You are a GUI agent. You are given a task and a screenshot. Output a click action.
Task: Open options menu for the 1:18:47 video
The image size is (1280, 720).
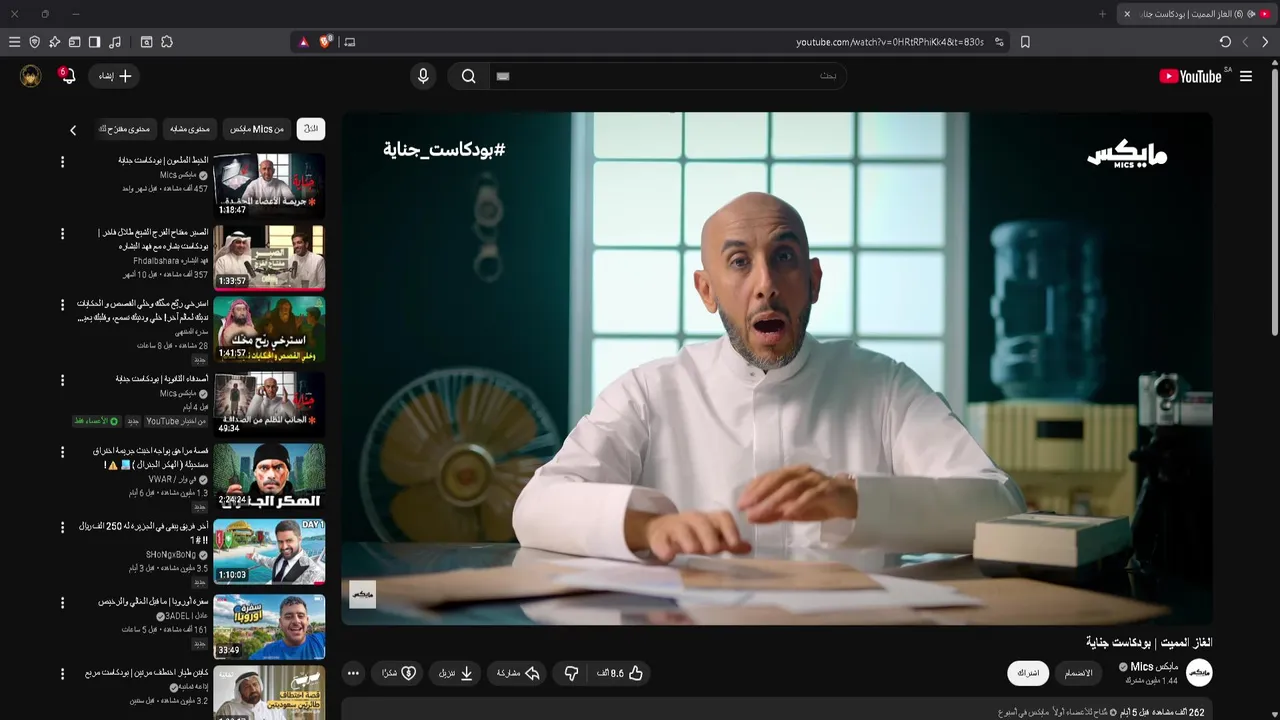62,161
